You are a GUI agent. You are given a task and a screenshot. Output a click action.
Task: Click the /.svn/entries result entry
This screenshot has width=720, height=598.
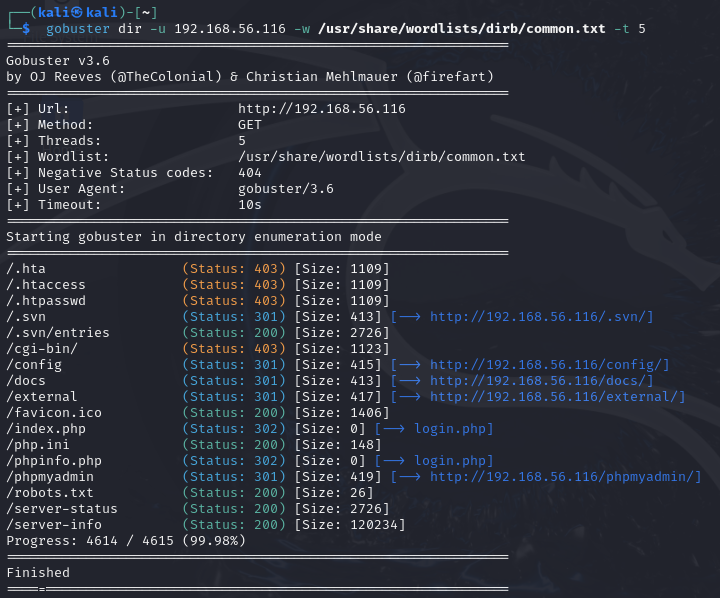[x=58, y=333]
